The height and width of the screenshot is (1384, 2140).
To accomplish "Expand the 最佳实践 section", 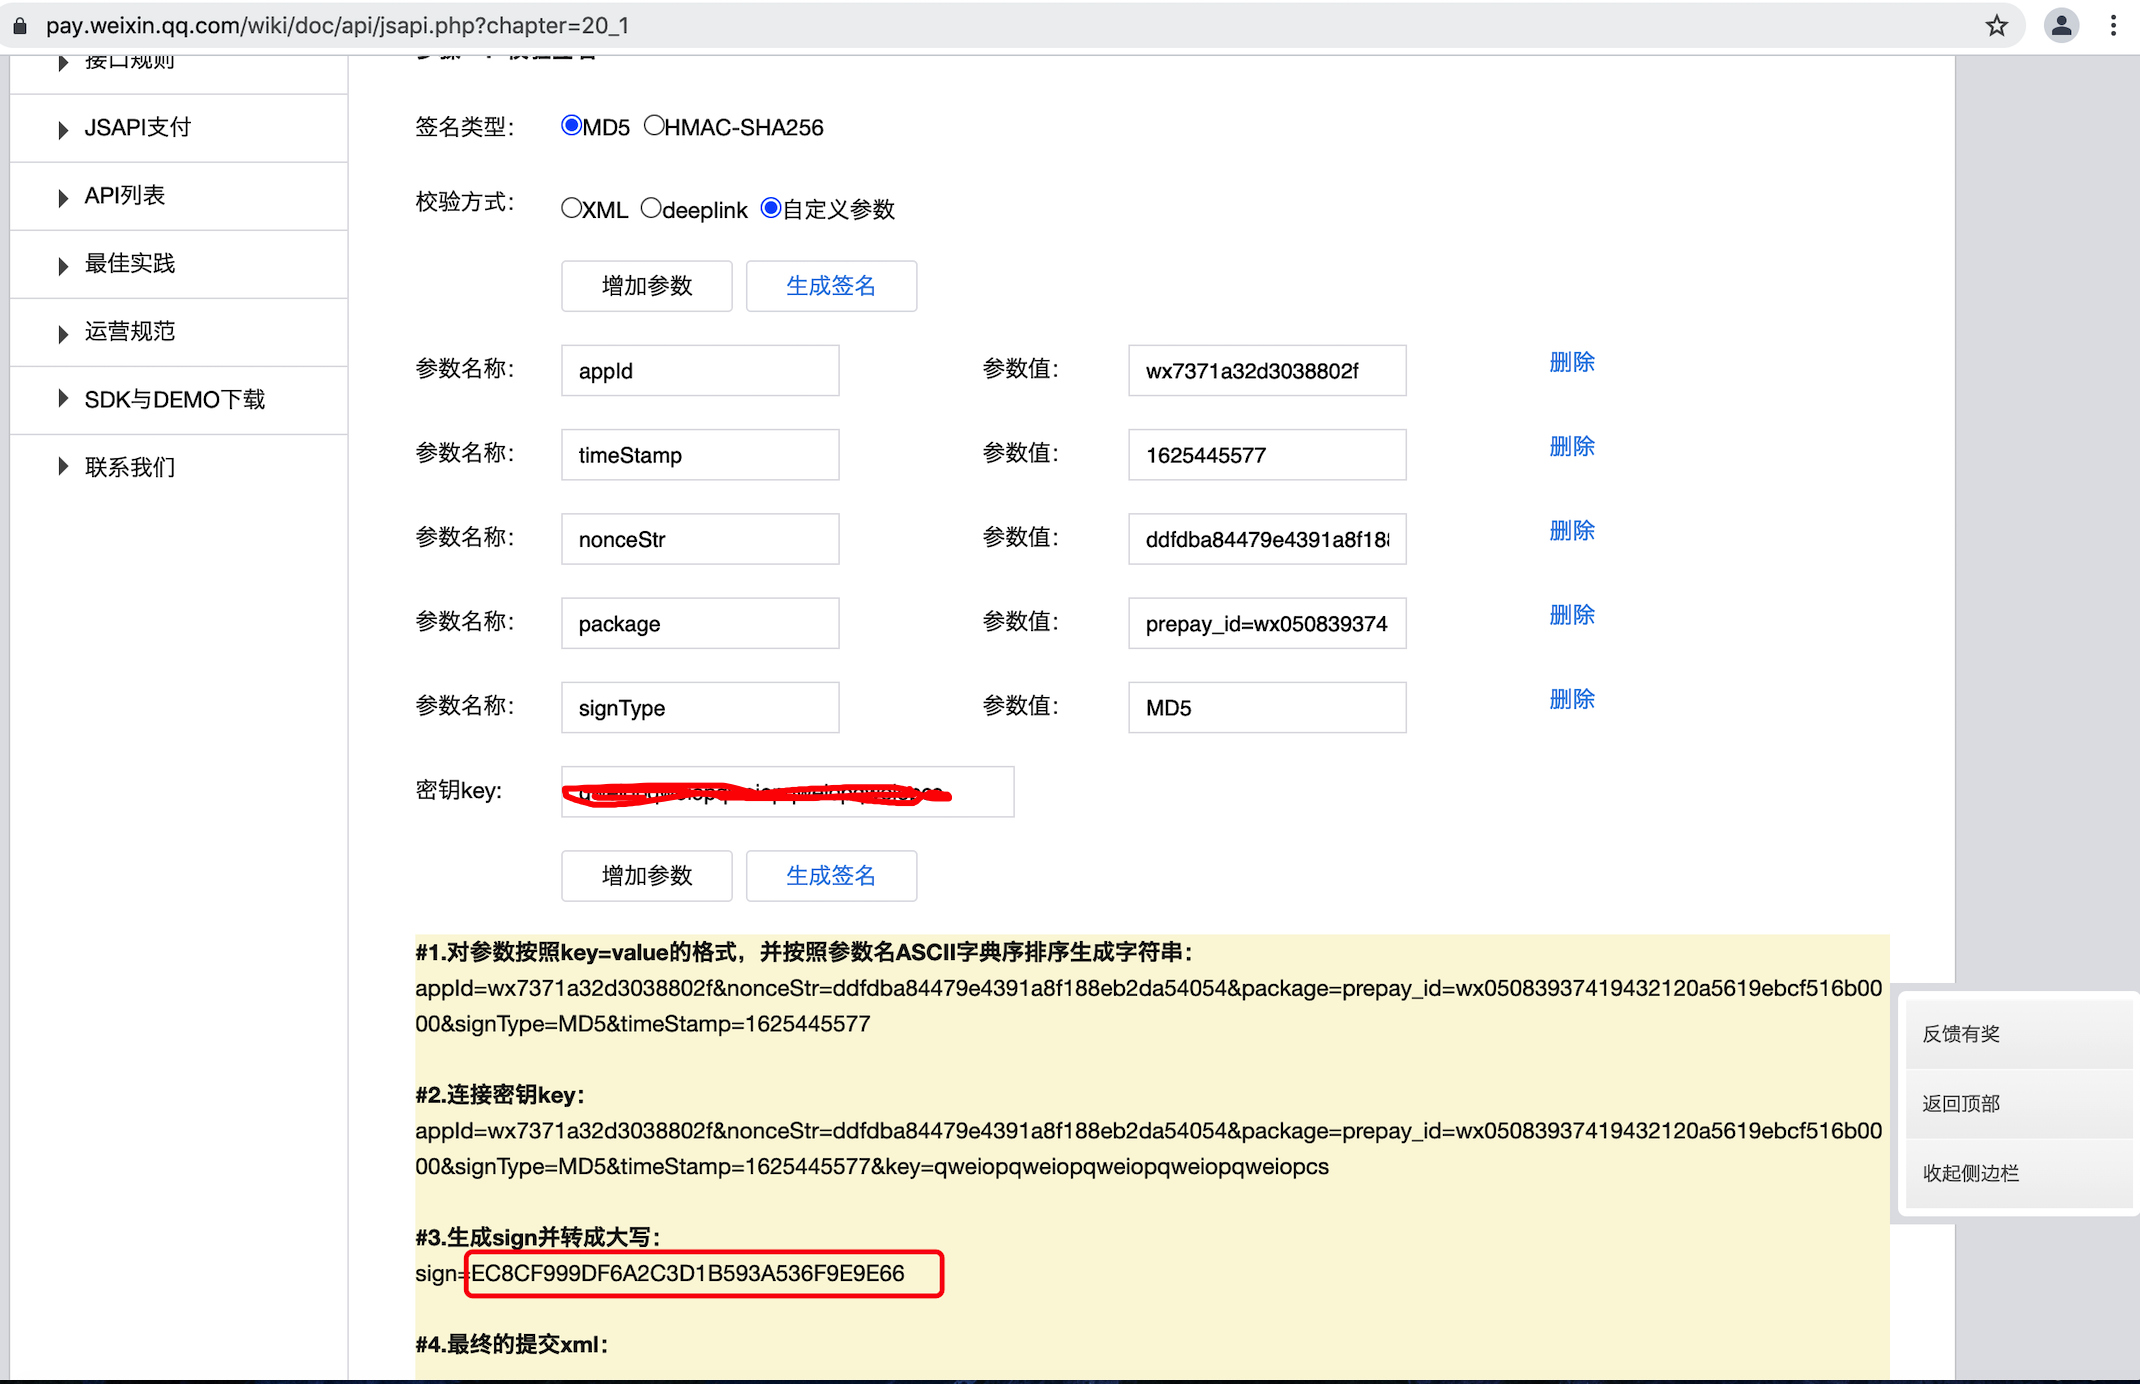I will tap(129, 263).
